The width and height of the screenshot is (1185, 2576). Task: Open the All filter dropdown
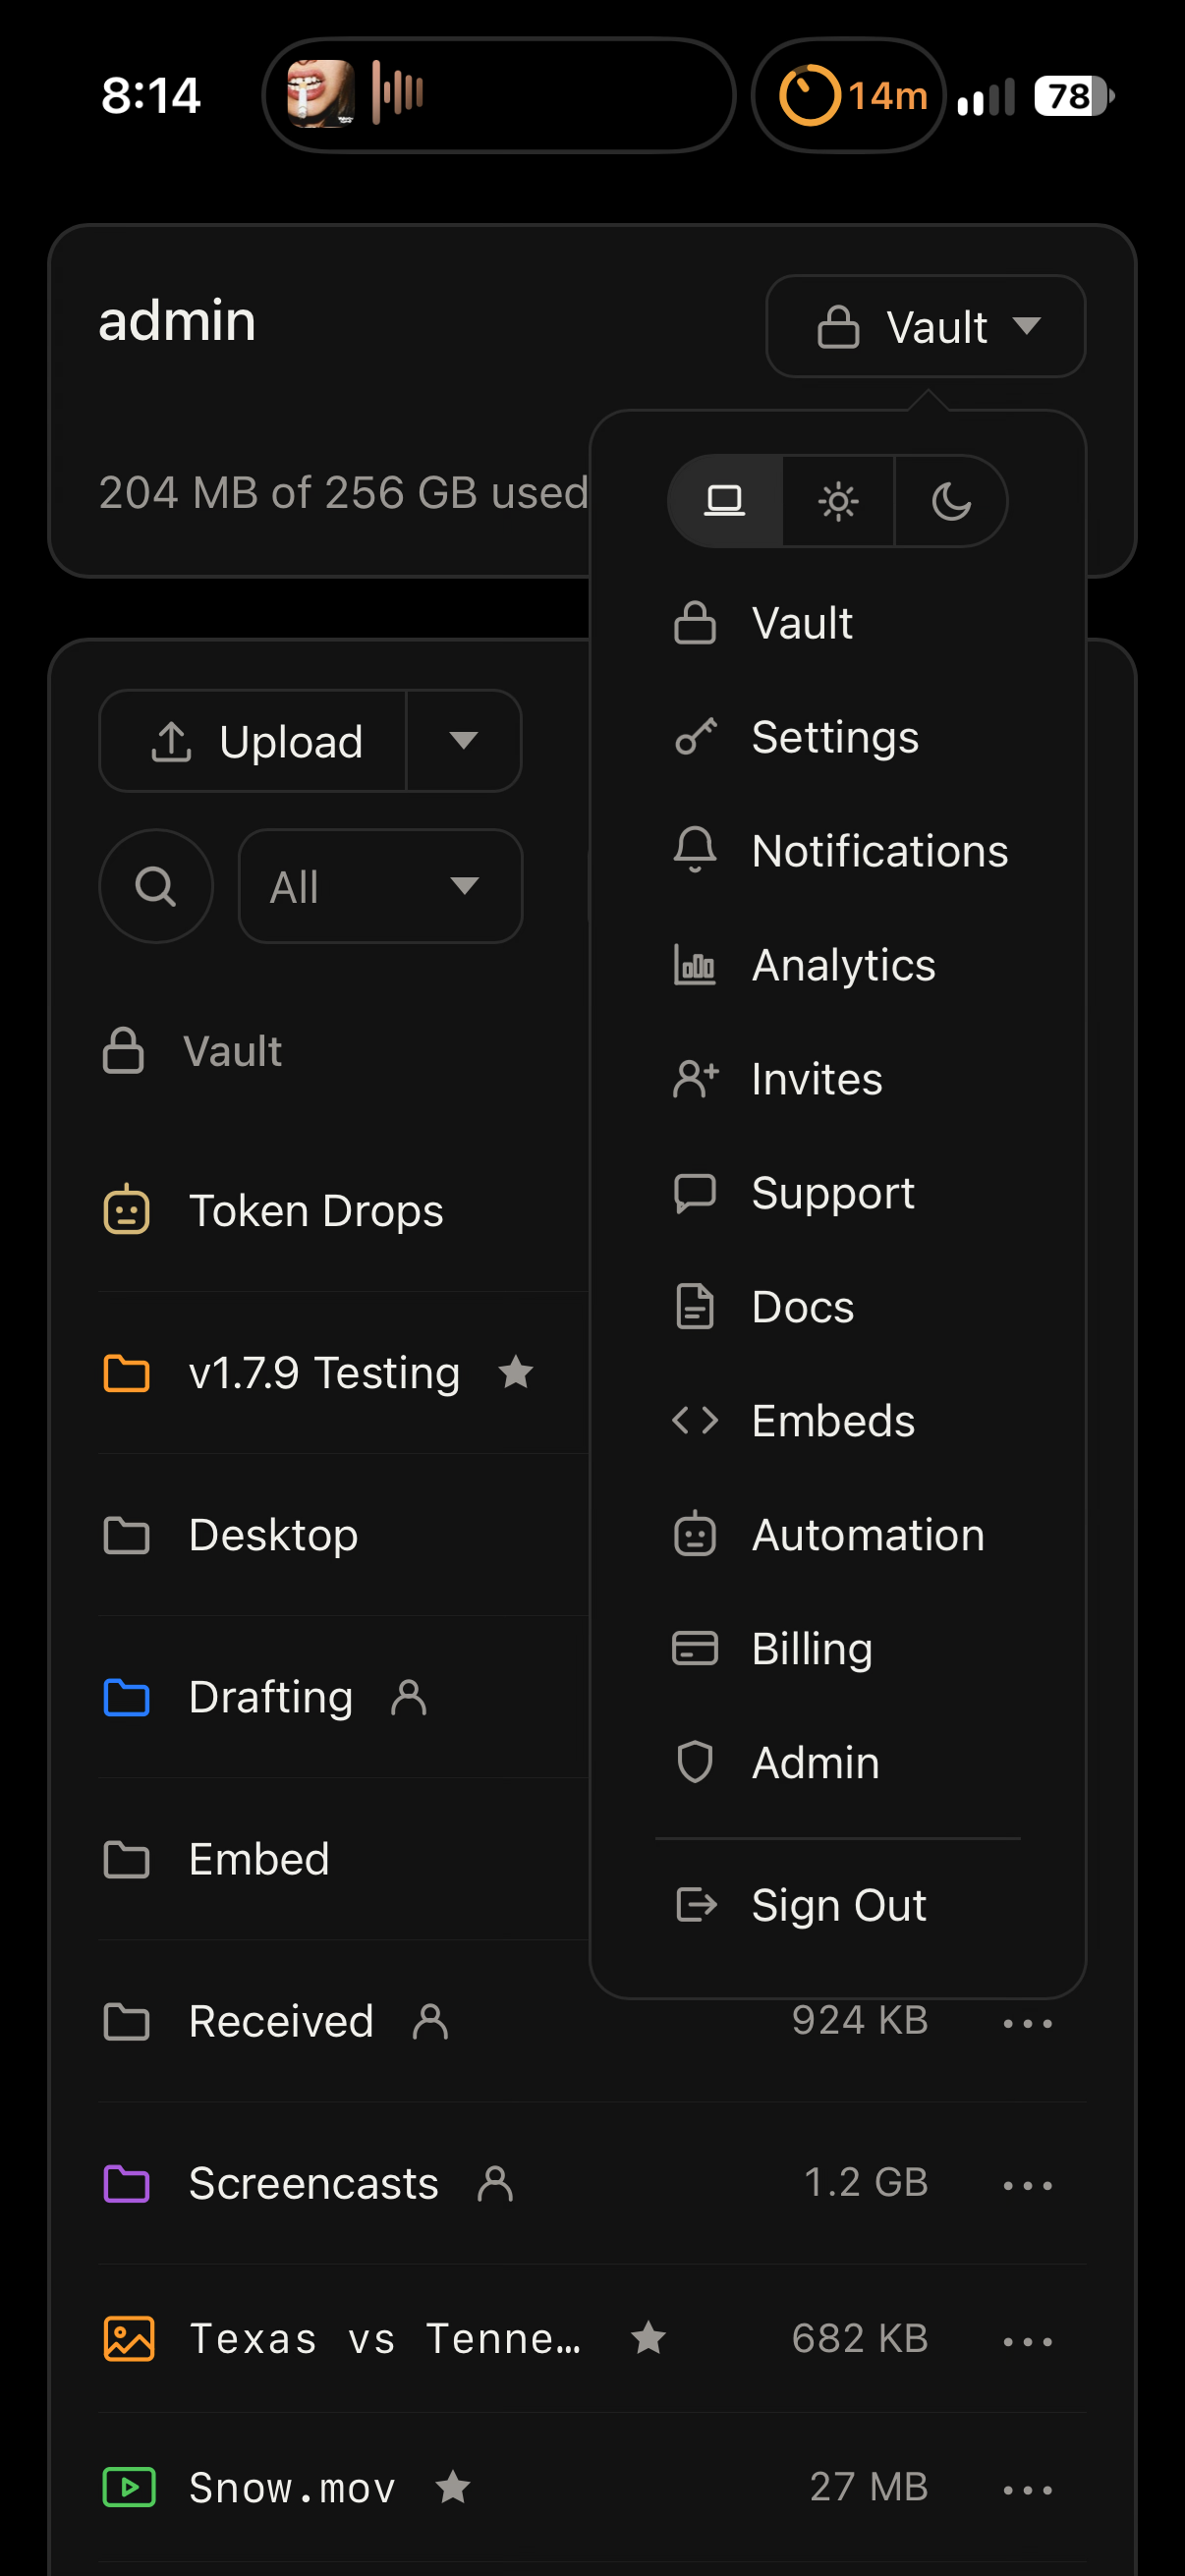(x=380, y=886)
